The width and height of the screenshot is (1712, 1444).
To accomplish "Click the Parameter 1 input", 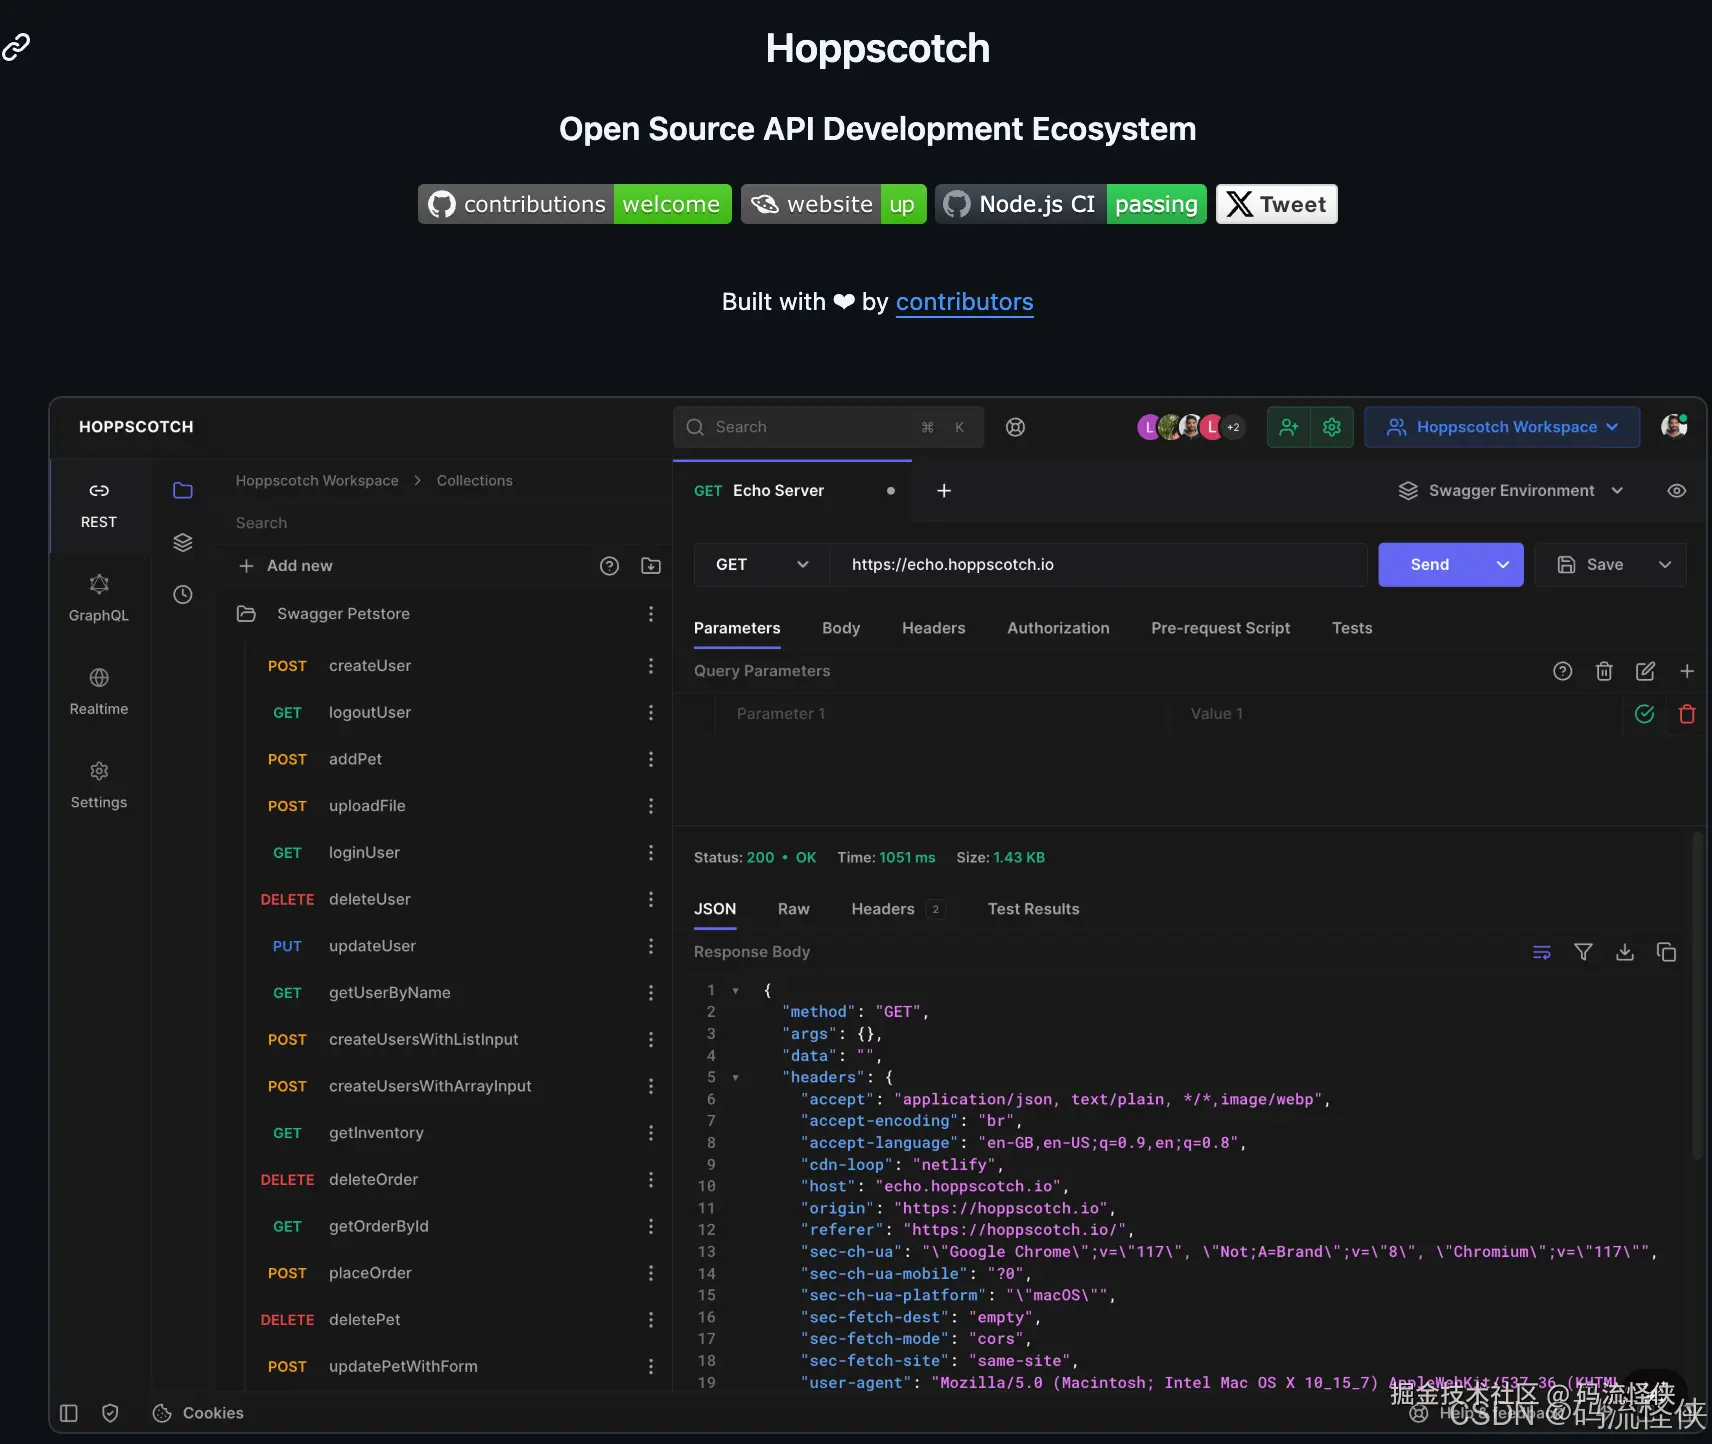I will point(940,714).
